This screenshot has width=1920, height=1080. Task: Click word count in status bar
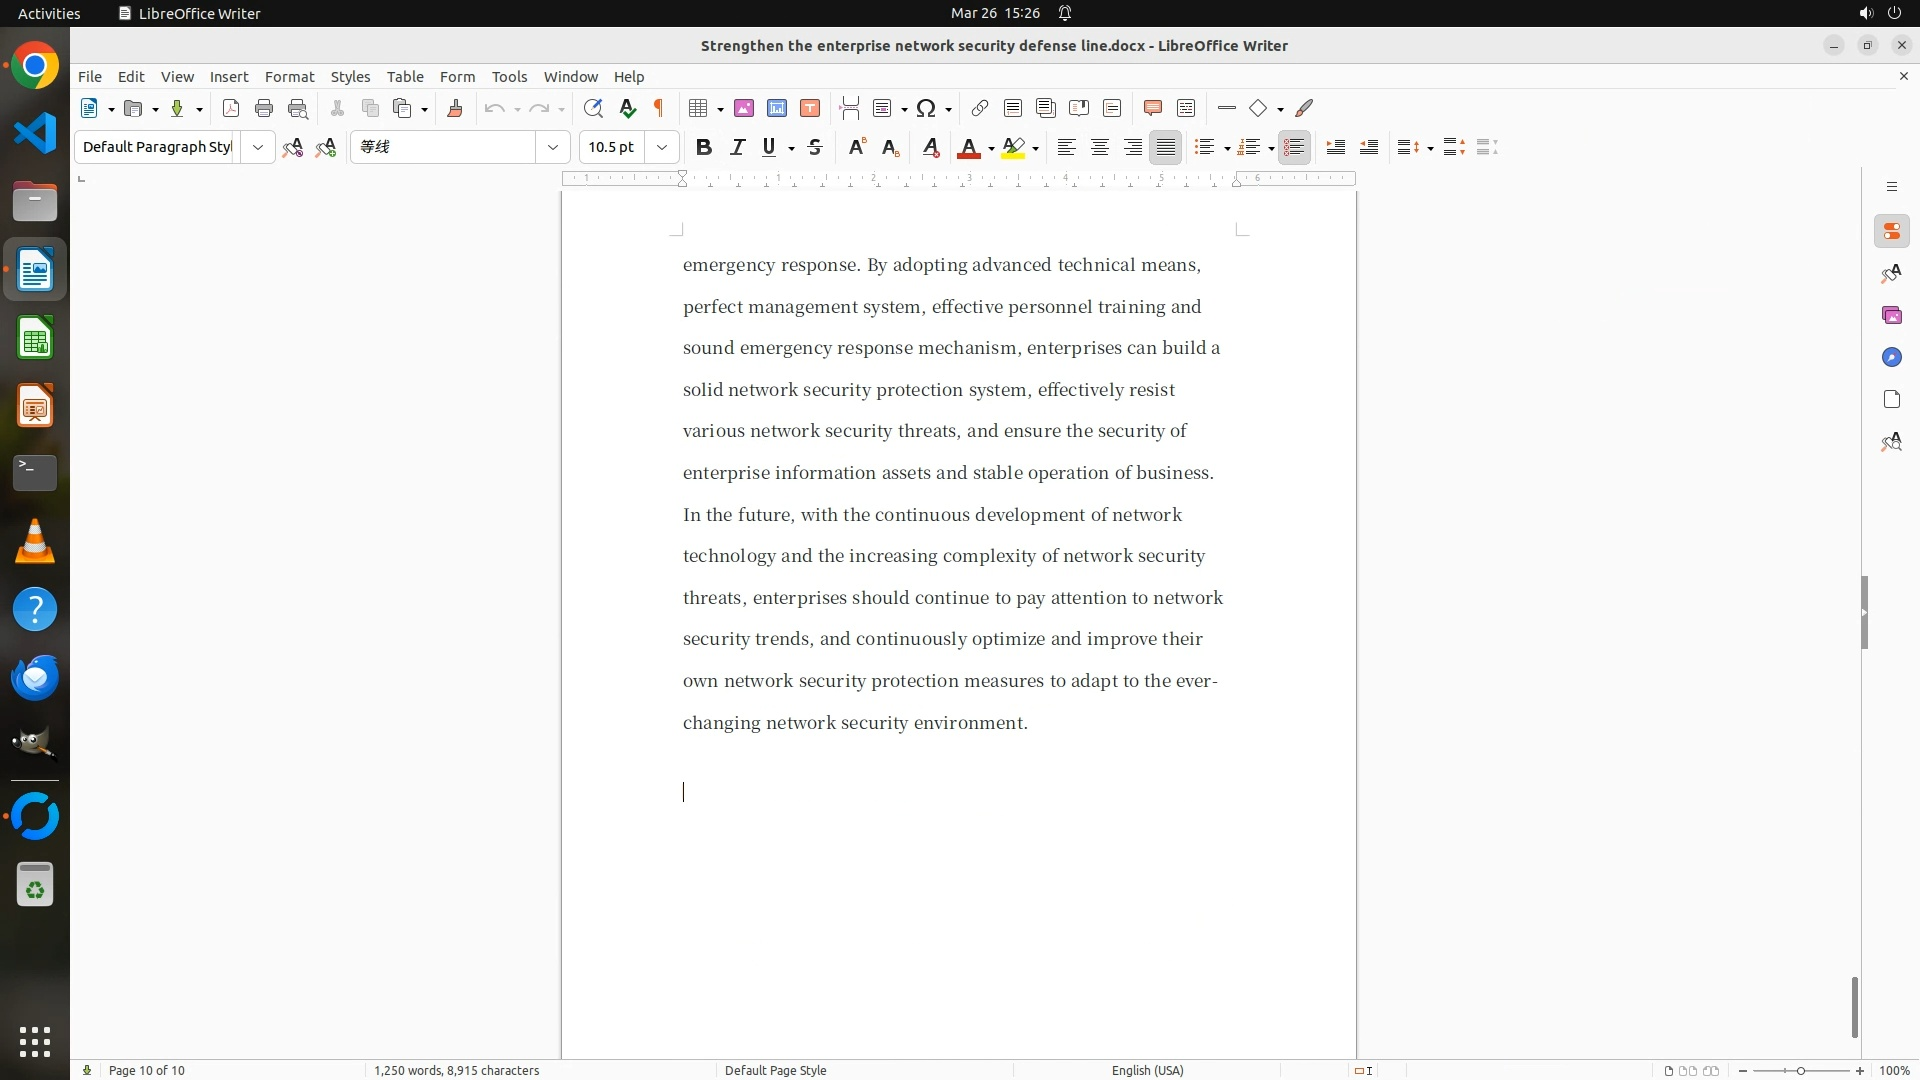[x=457, y=1070]
